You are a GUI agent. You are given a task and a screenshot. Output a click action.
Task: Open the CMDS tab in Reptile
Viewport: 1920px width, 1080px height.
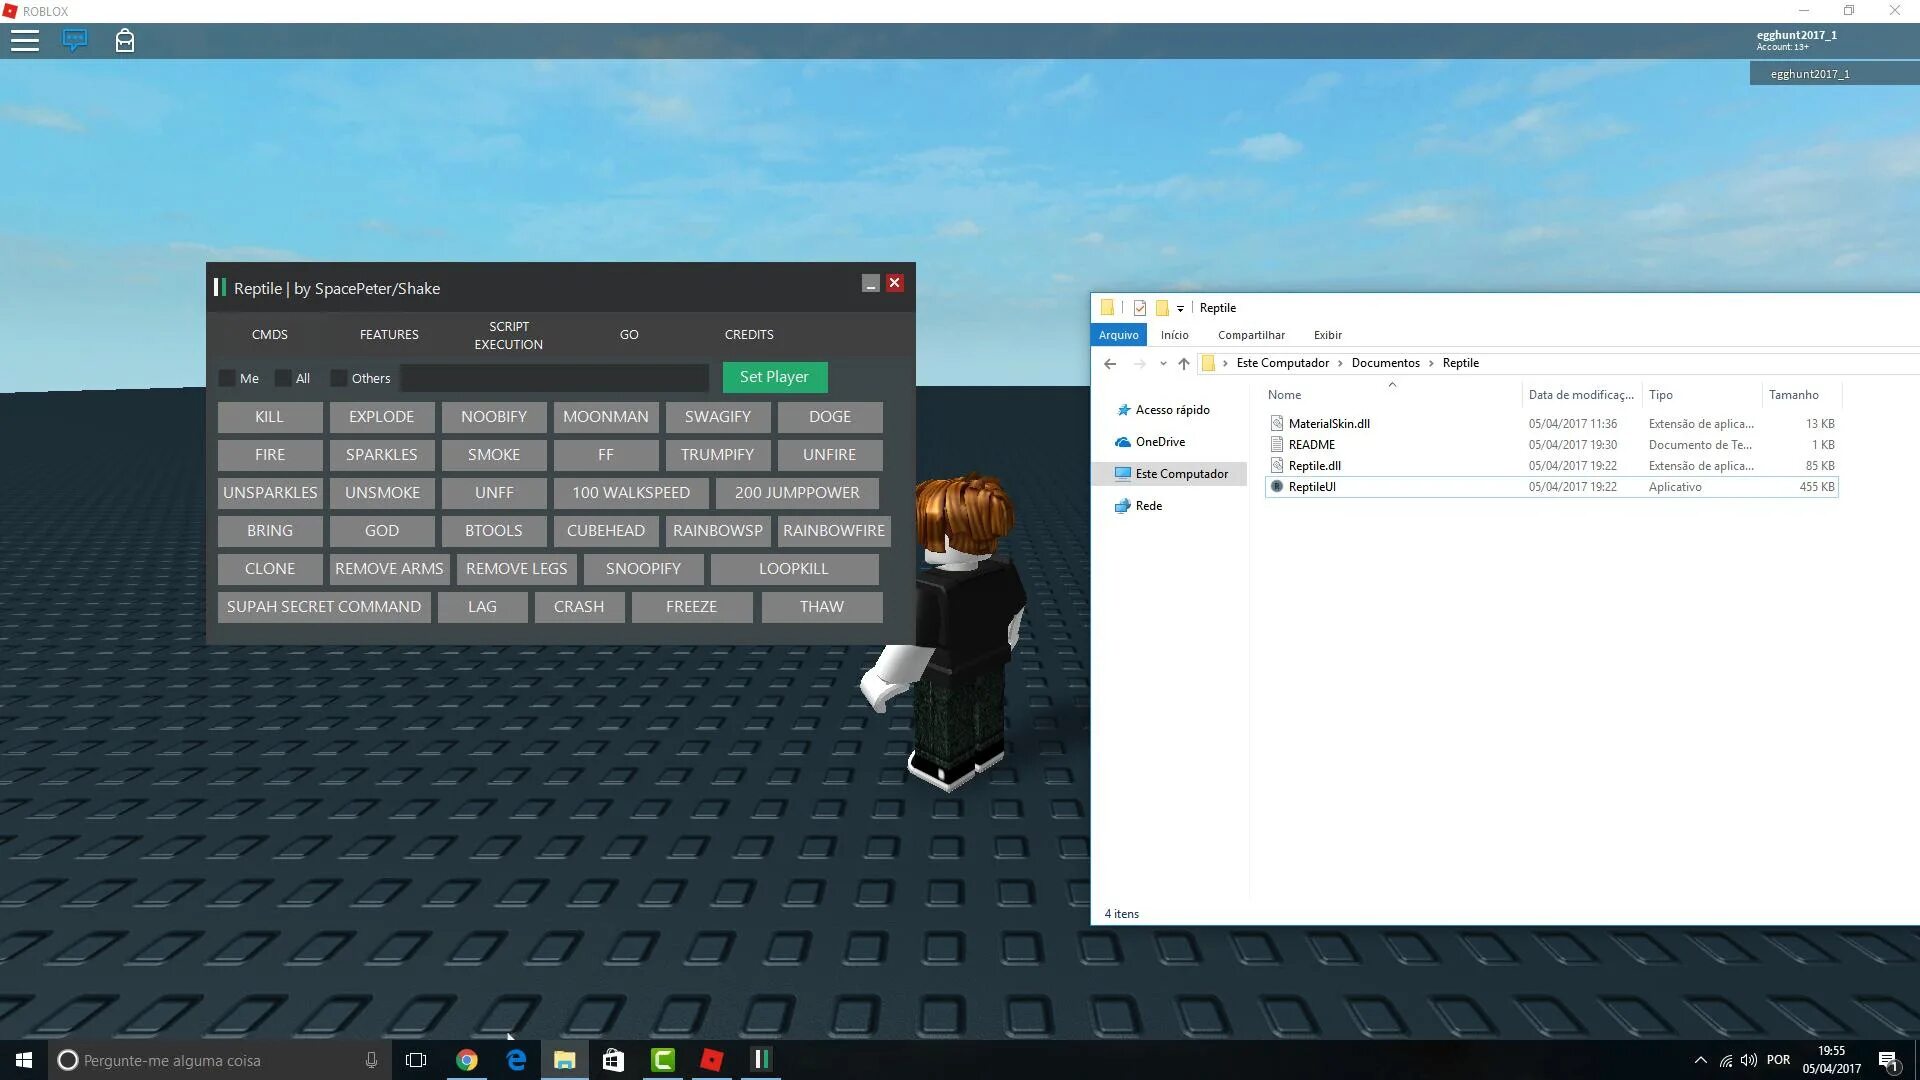click(268, 334)
